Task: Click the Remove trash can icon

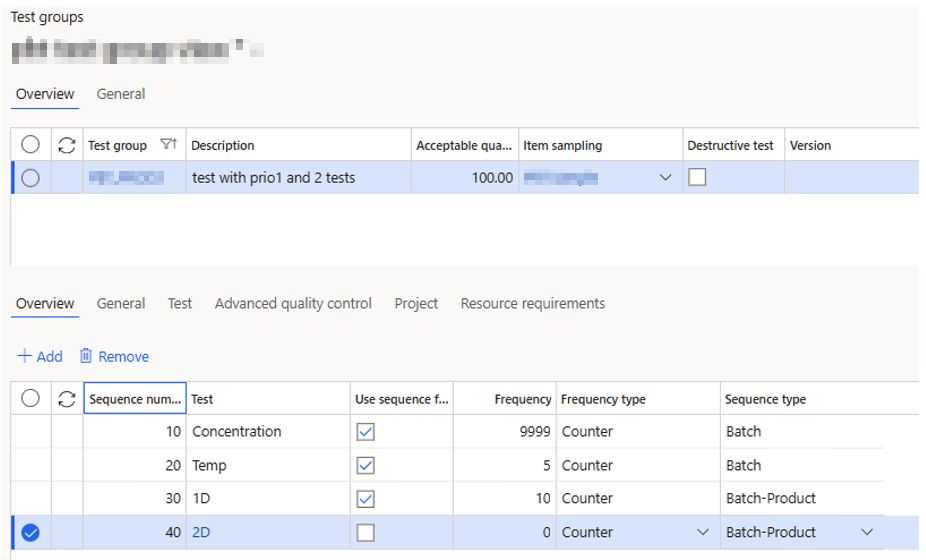Action: 86,356
